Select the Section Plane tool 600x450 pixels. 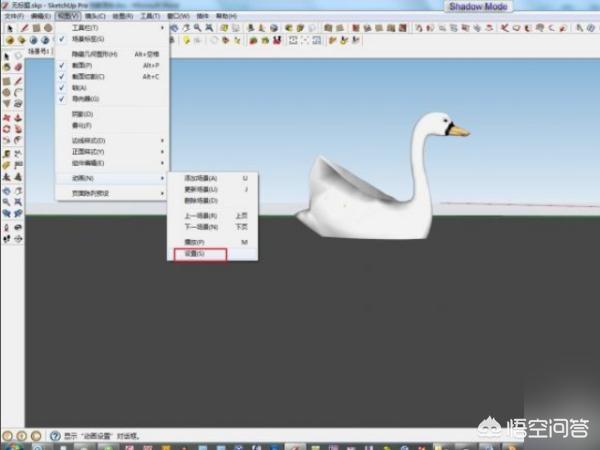tap(18, 239)
